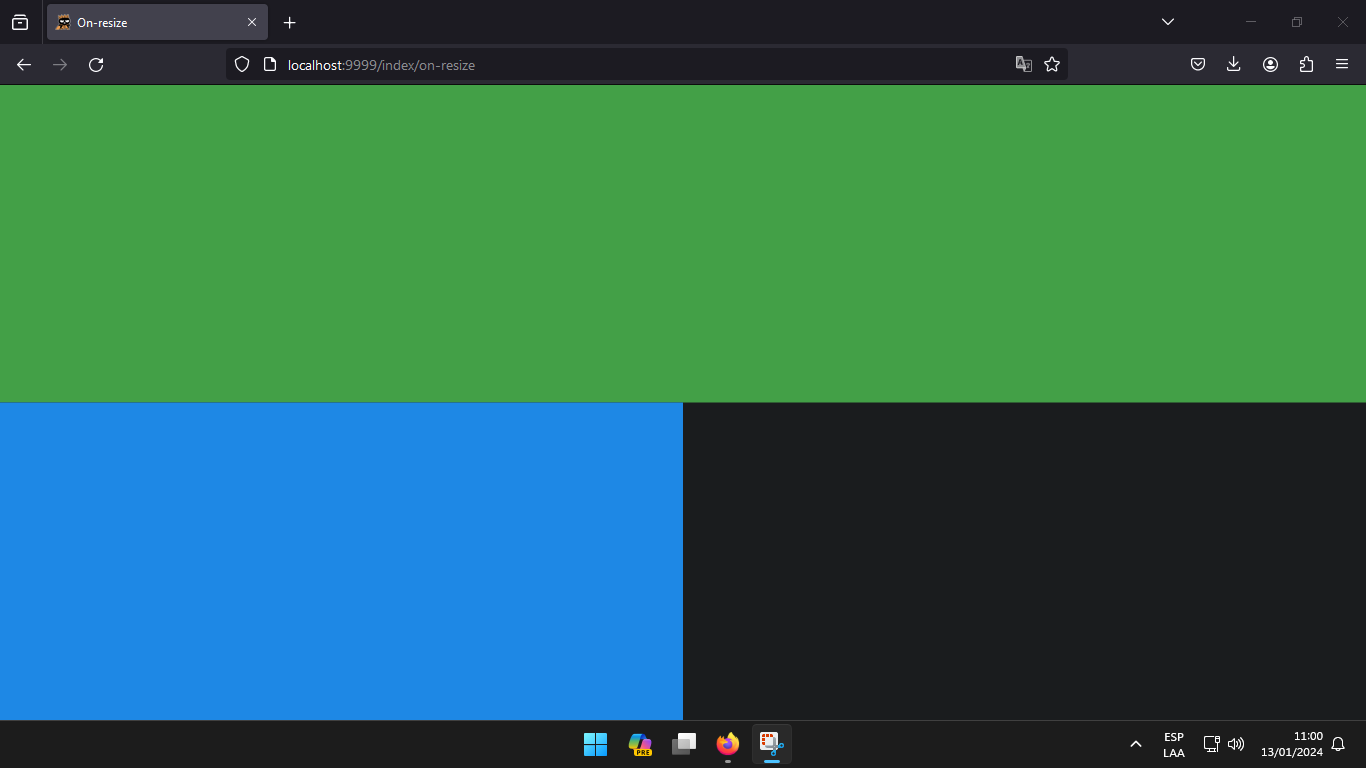The height and width of the screenshot is (768, 1366).
Task: Switch to the On-resize tab
Action: [x=150, y=22]
